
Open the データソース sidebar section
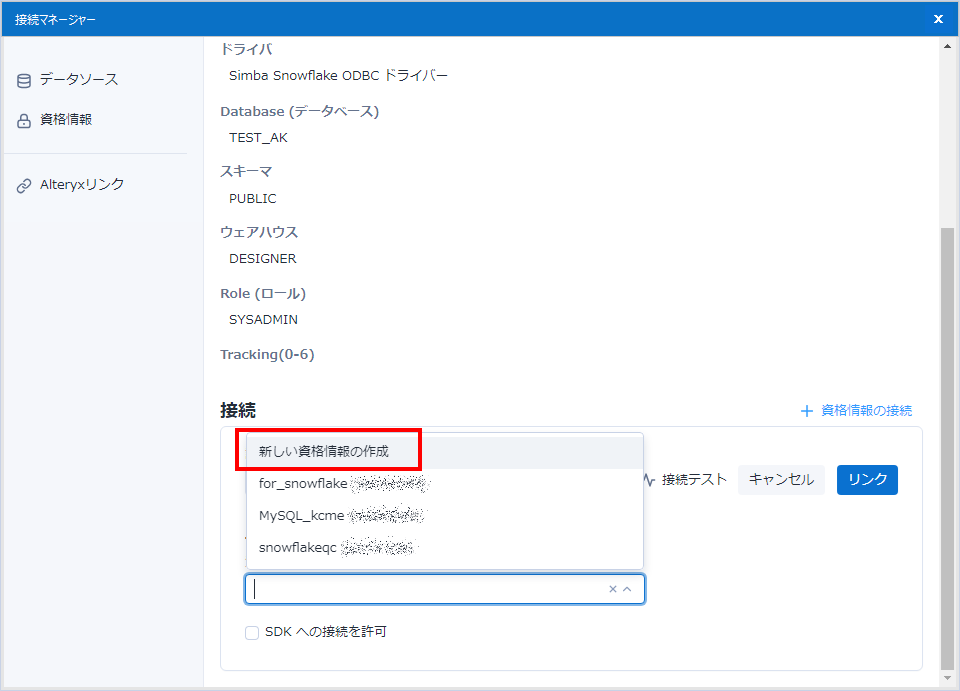(x=79, y=80)
